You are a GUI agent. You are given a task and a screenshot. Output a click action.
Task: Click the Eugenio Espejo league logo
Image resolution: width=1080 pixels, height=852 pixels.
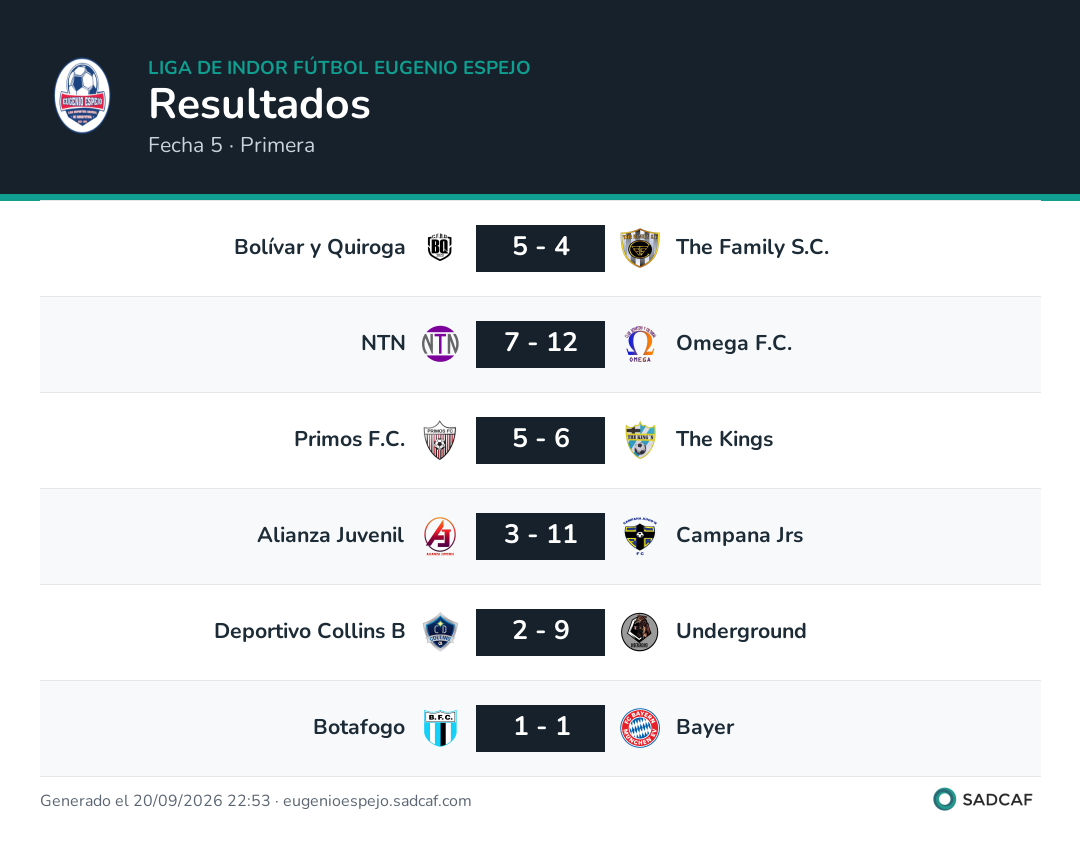click(82, 96)
